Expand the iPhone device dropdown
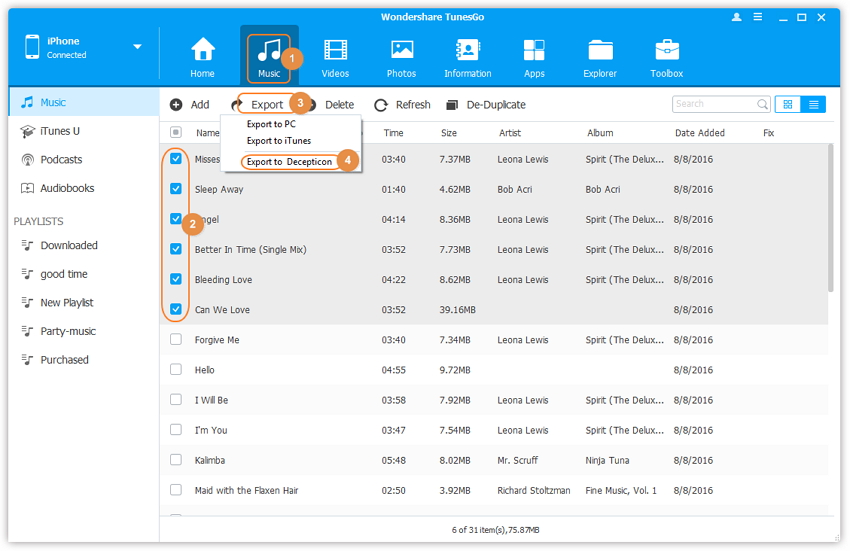 pyautogui.click(x=138, y=47)
